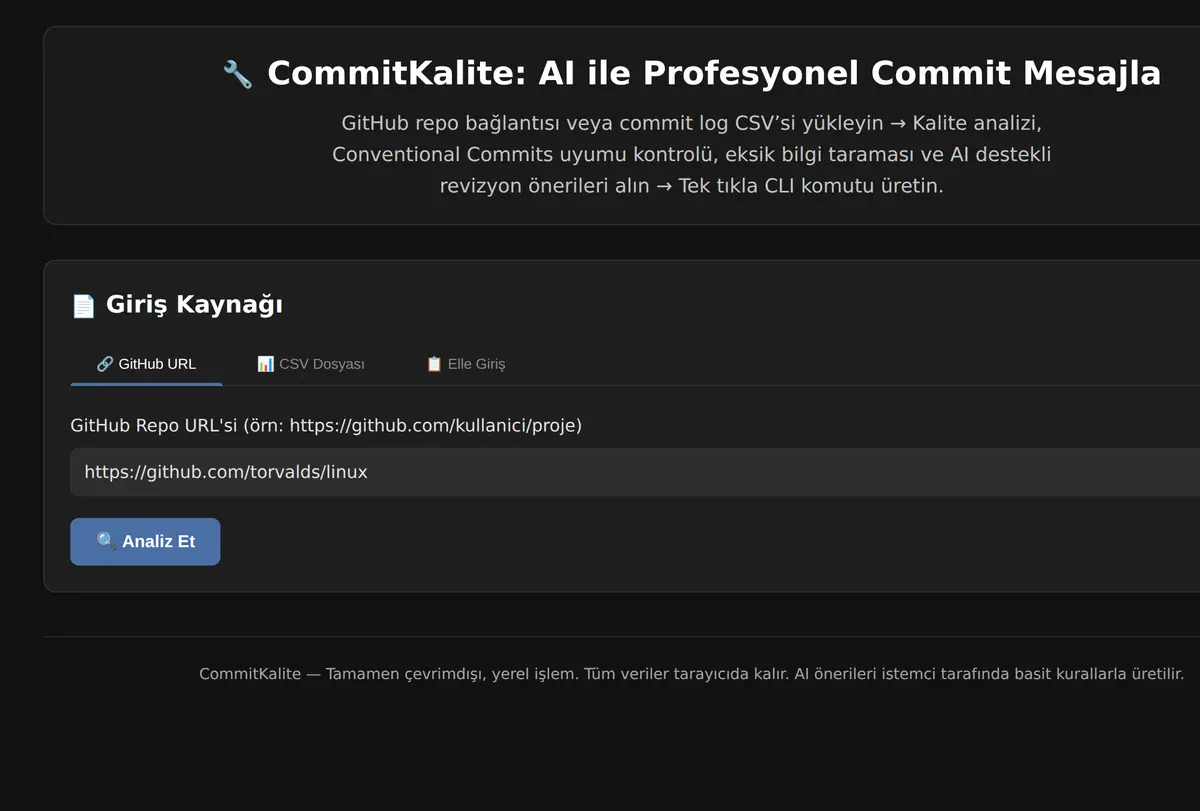Click the description line starting "Conventional Commits uyumu"
1200x811 pixels.
pyautogui.click(x=691, y=155)
